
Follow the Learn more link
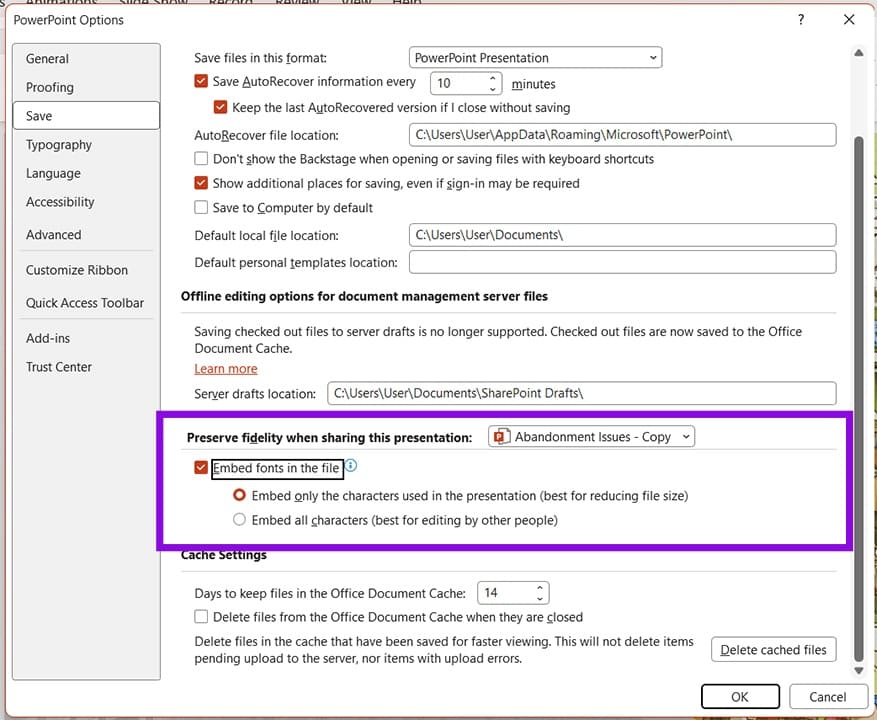pyautogui.click(x=226, y=369)
